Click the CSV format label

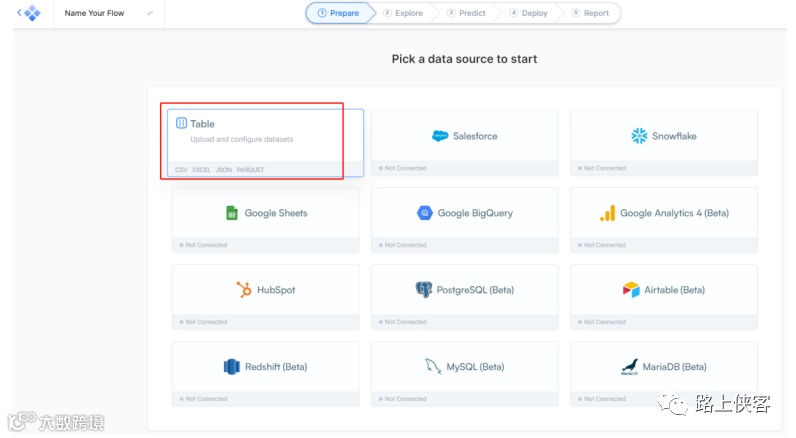[x=181, y=170]
